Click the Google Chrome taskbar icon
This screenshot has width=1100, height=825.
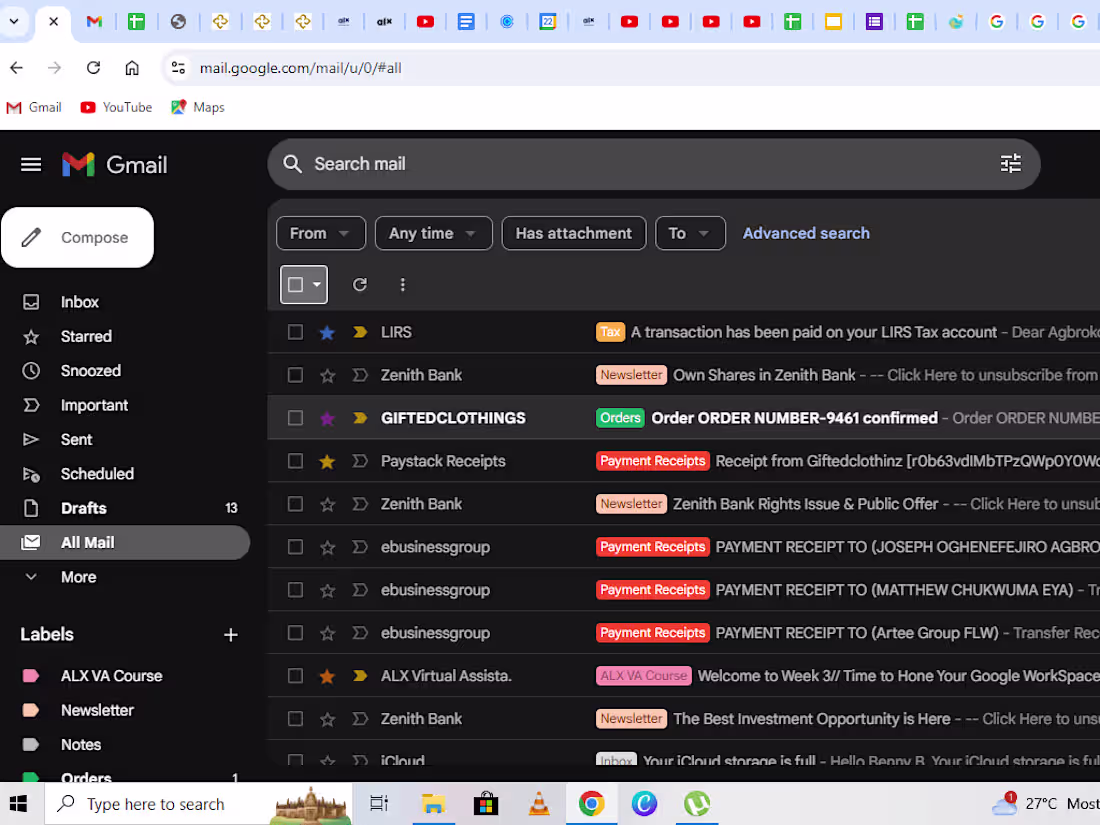[x=591, y=804]
